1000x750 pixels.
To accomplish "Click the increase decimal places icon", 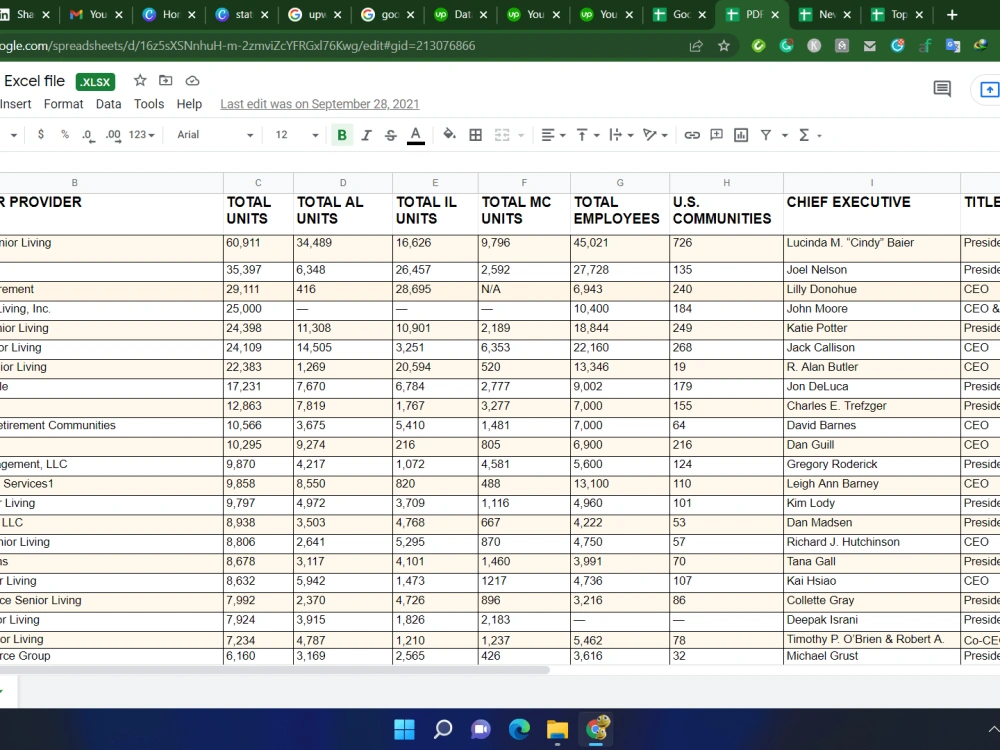I will pos(113,135).
